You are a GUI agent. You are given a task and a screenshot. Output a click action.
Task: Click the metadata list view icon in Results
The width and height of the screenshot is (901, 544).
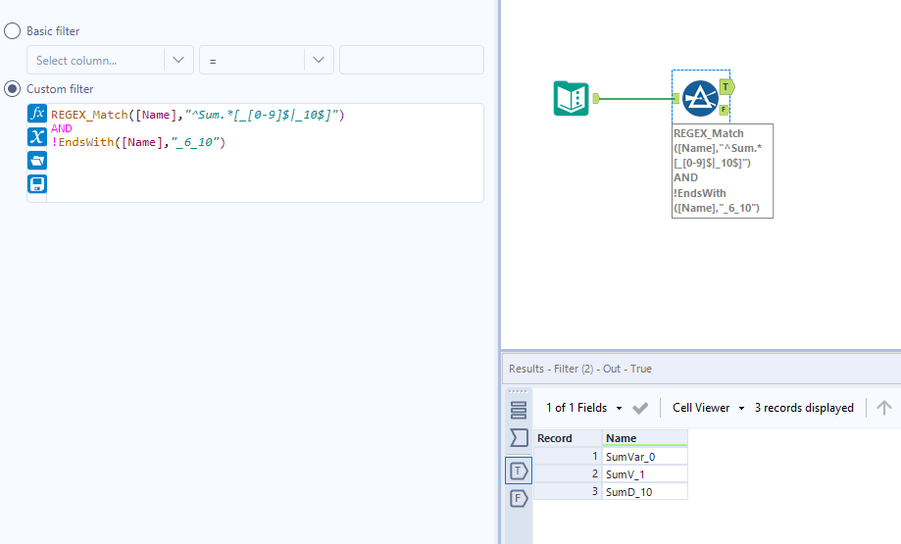pos(518,410)
